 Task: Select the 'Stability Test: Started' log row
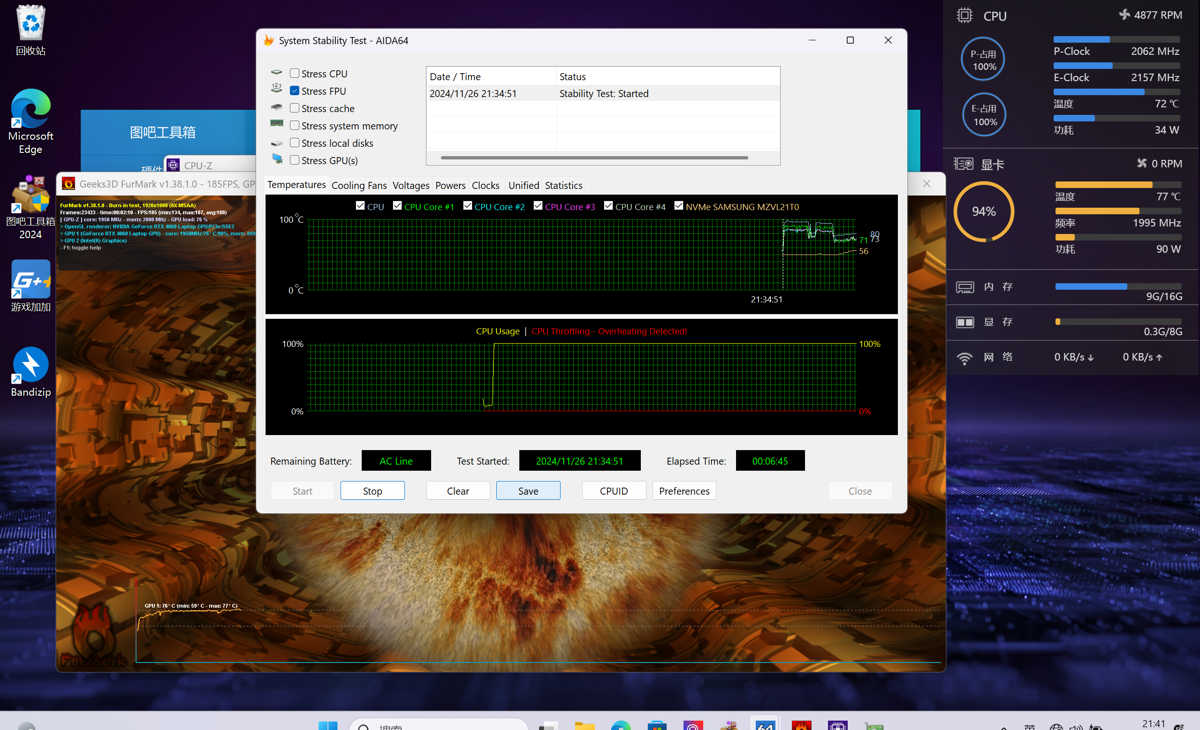coord(603,93)
